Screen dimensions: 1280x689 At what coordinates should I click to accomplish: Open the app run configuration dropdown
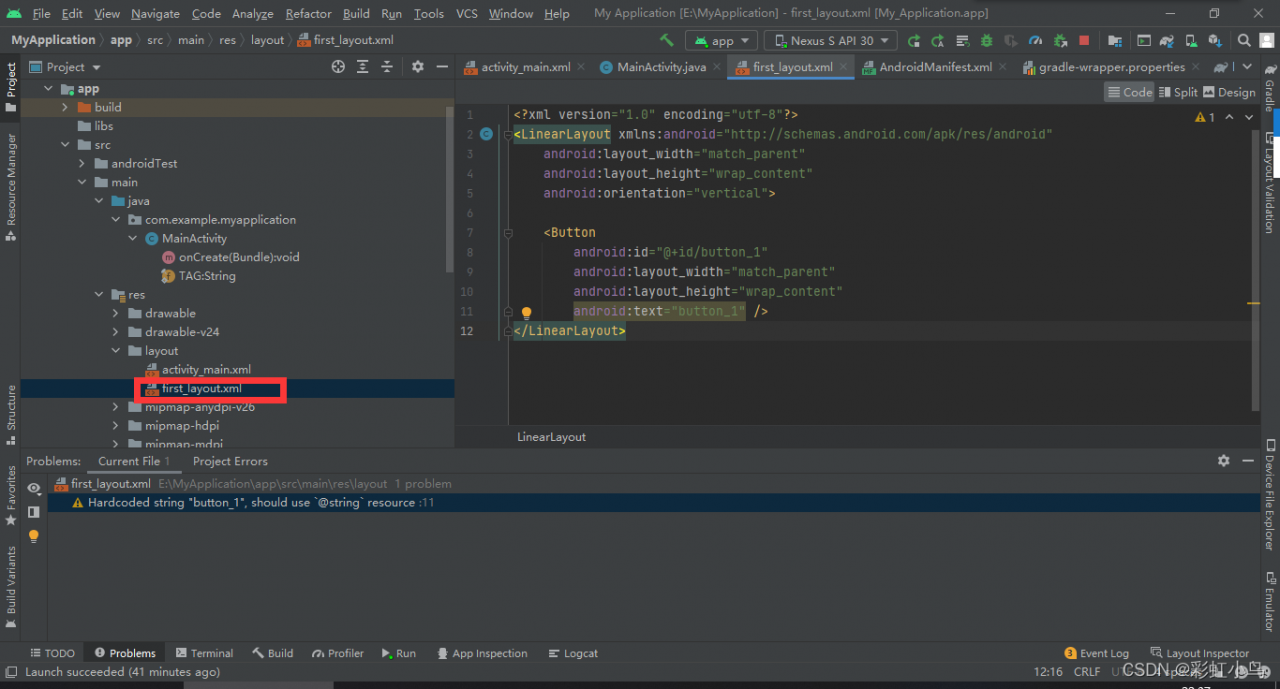coord(720,41)
